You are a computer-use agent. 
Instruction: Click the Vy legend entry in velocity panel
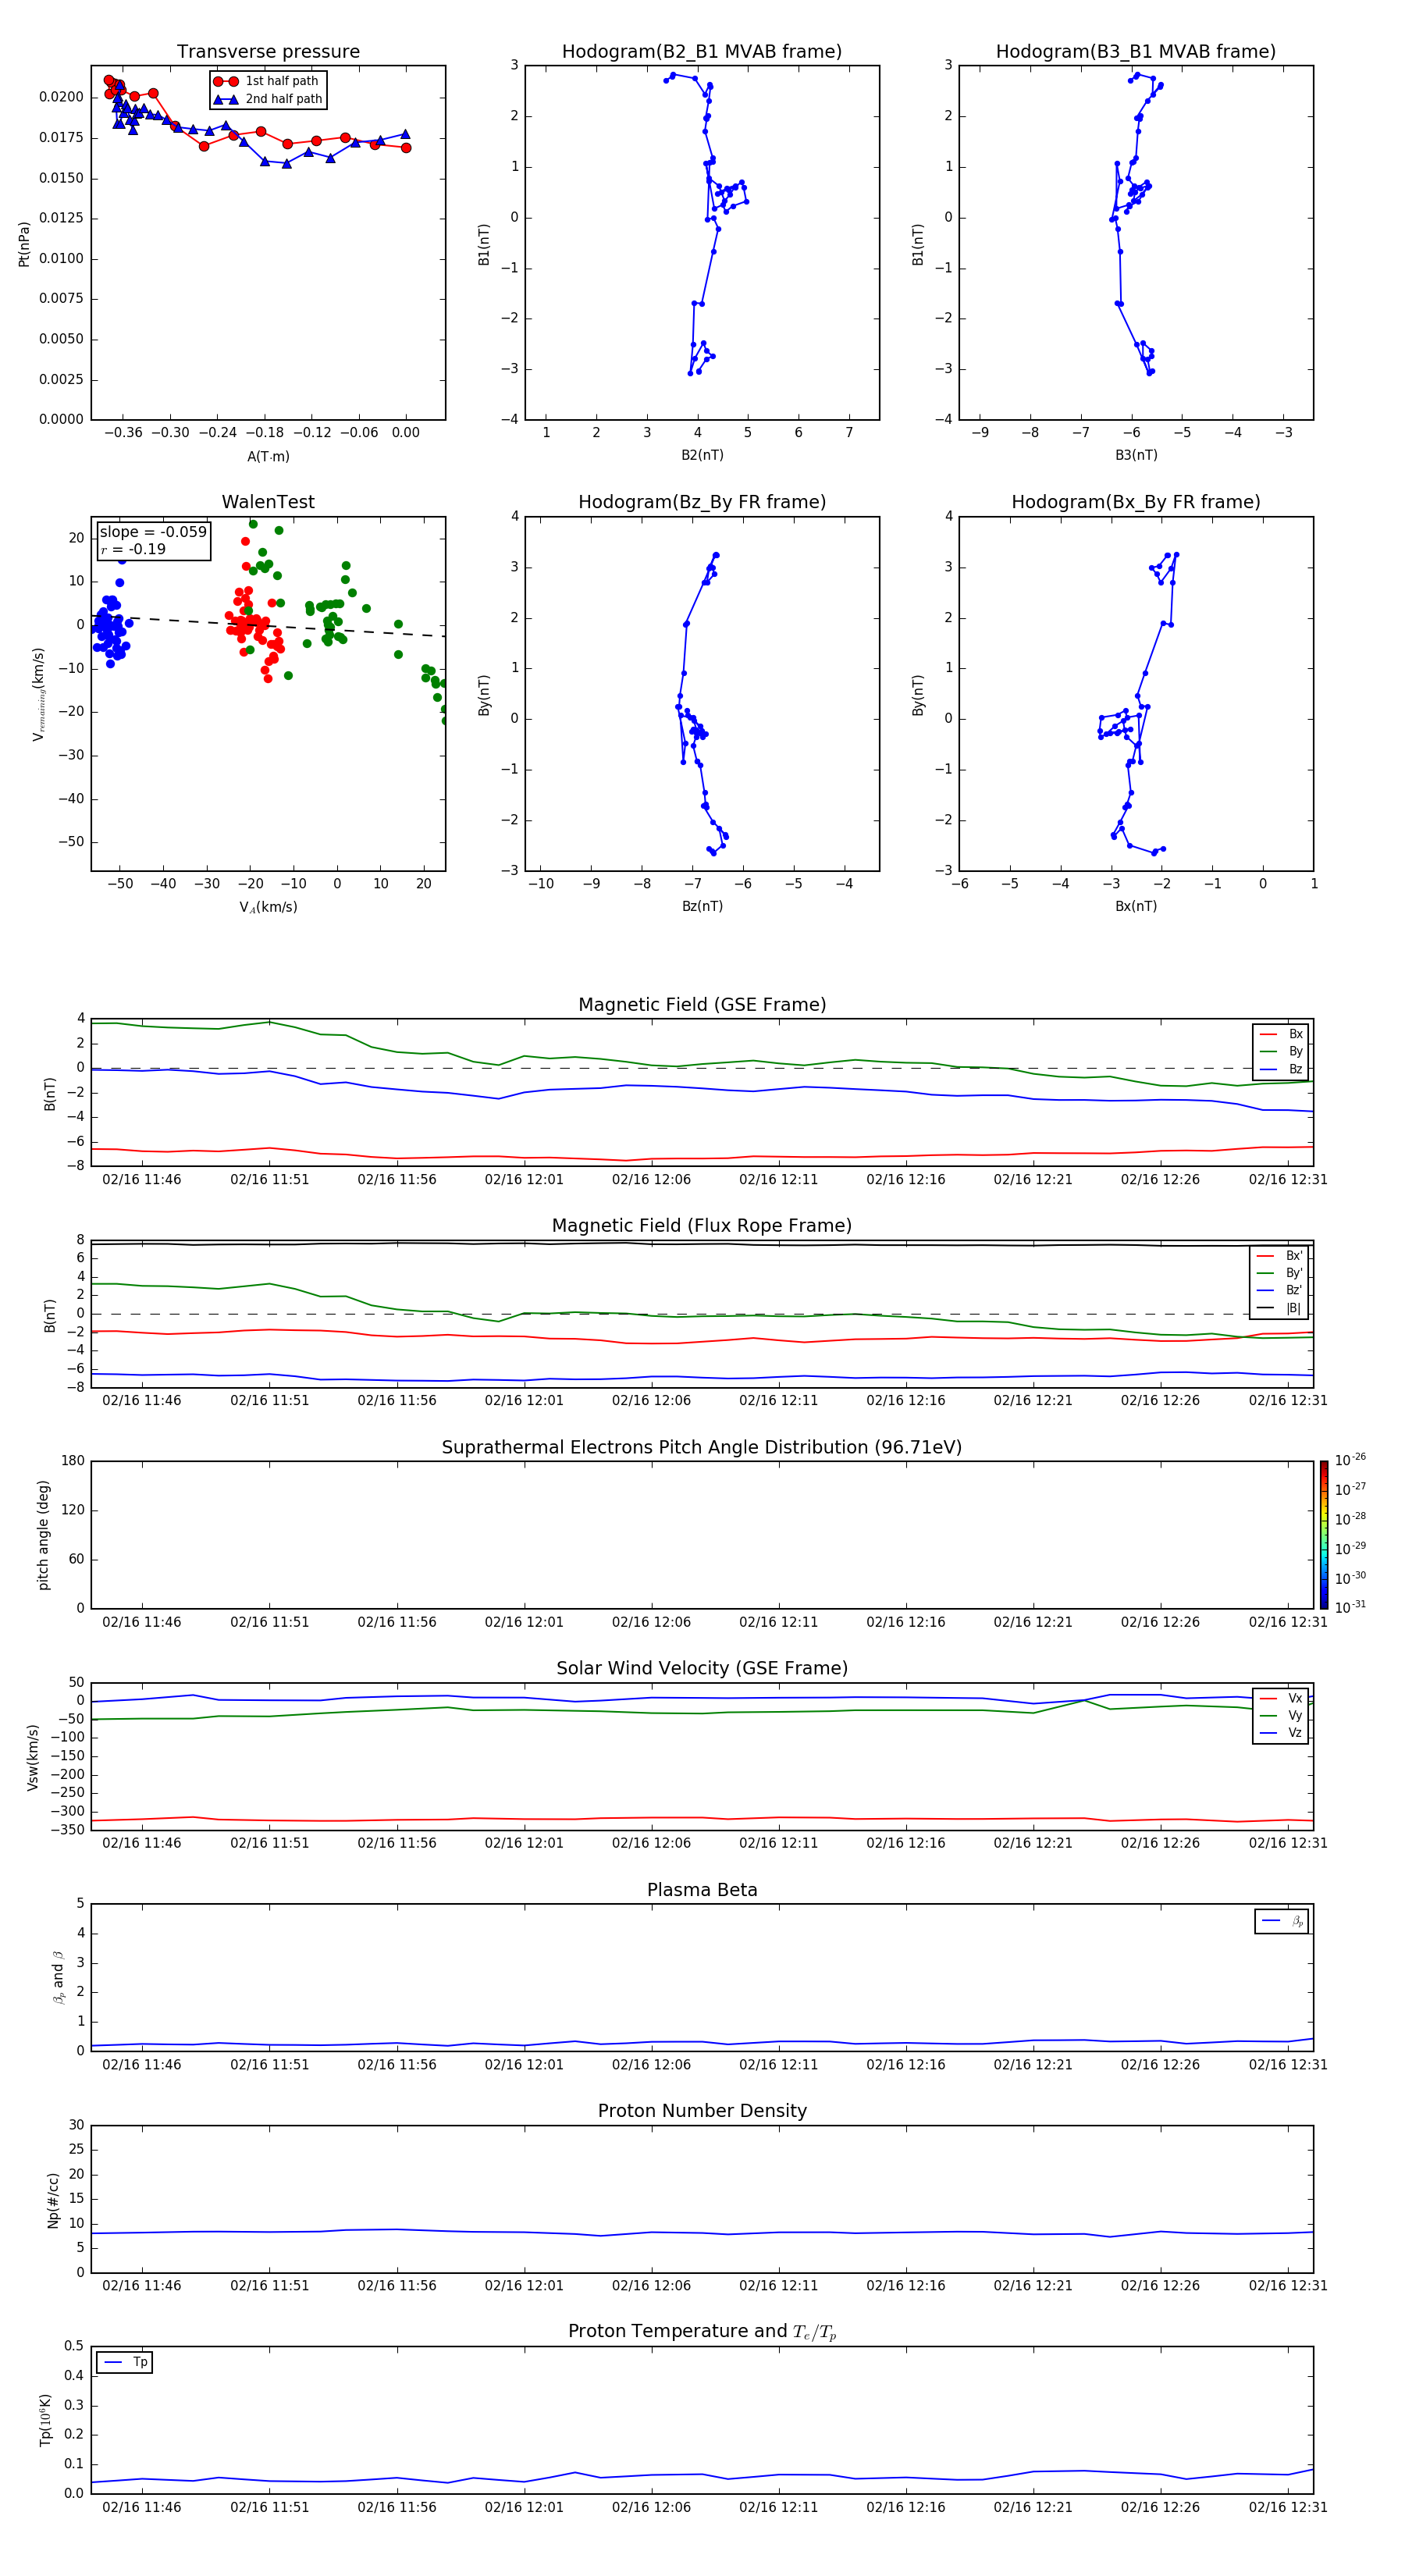coord(1282,1715)
